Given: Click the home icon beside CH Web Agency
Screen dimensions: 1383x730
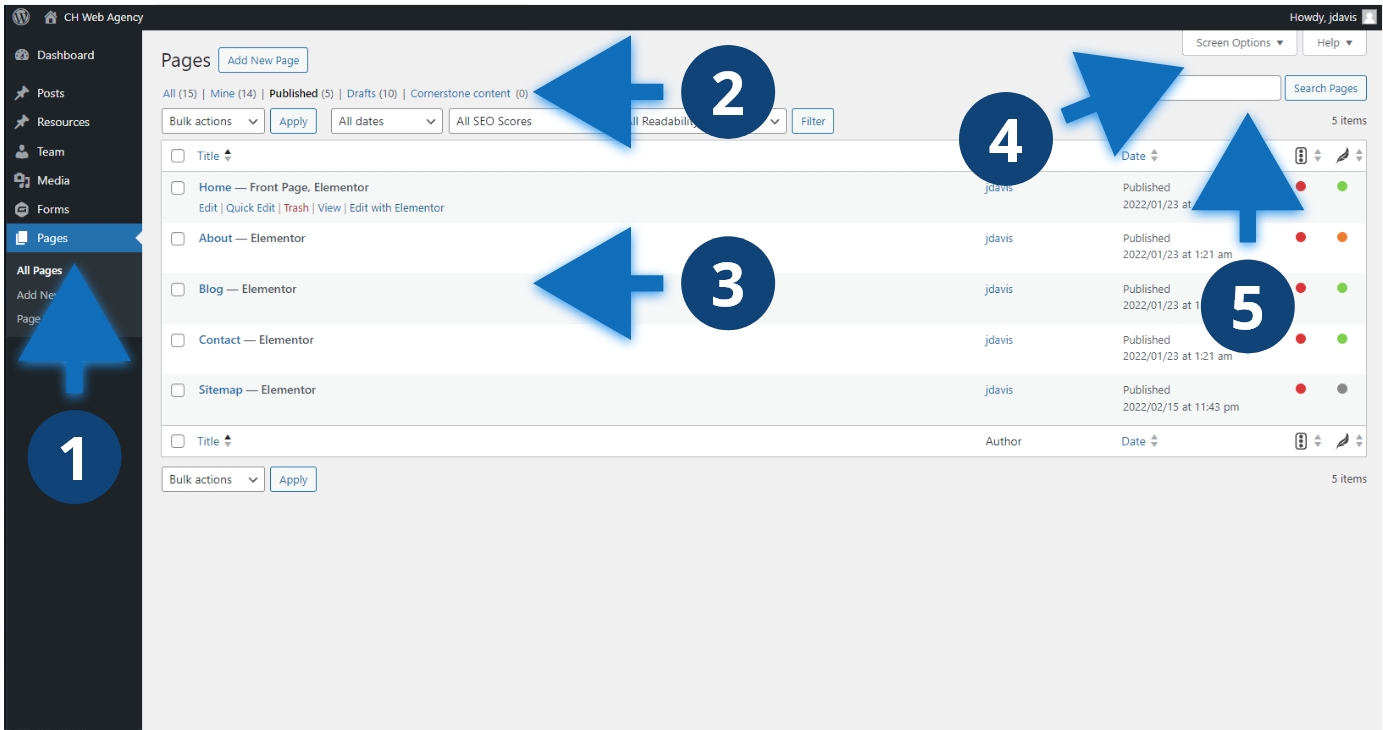Looking at the screenshot, I should (x=50, y=17).
